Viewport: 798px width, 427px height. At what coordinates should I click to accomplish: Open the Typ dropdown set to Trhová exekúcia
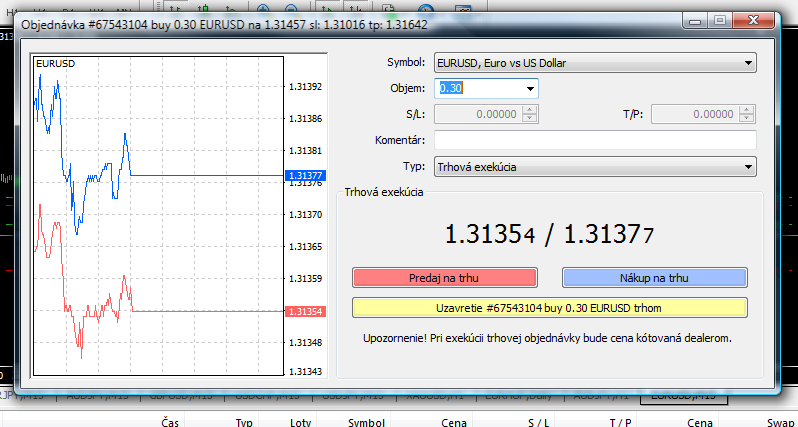coord(595,166)
